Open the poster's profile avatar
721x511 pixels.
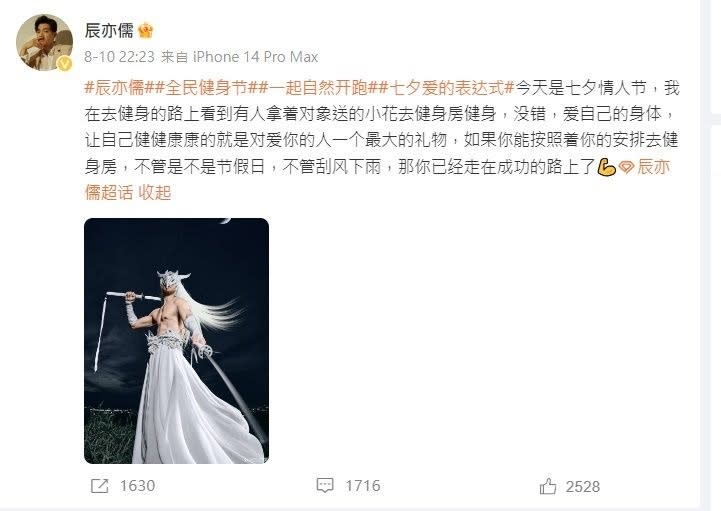pyautogui.click(x=44, y=43)
